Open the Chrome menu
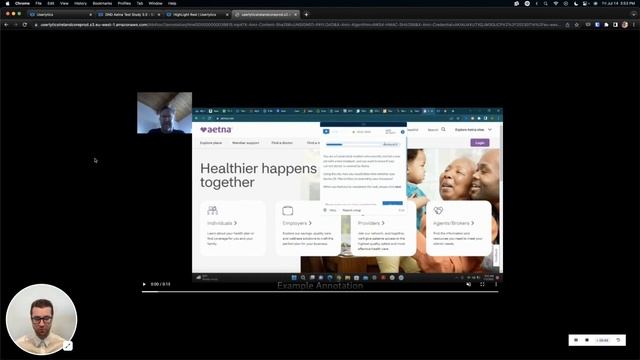Image resolution: width=640 pixels, height=360 pixels. 22,3
